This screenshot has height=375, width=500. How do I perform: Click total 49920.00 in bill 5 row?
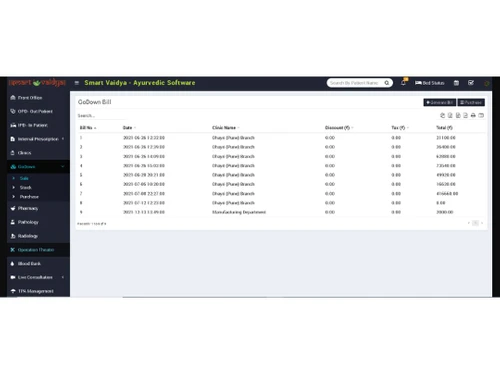446,175
